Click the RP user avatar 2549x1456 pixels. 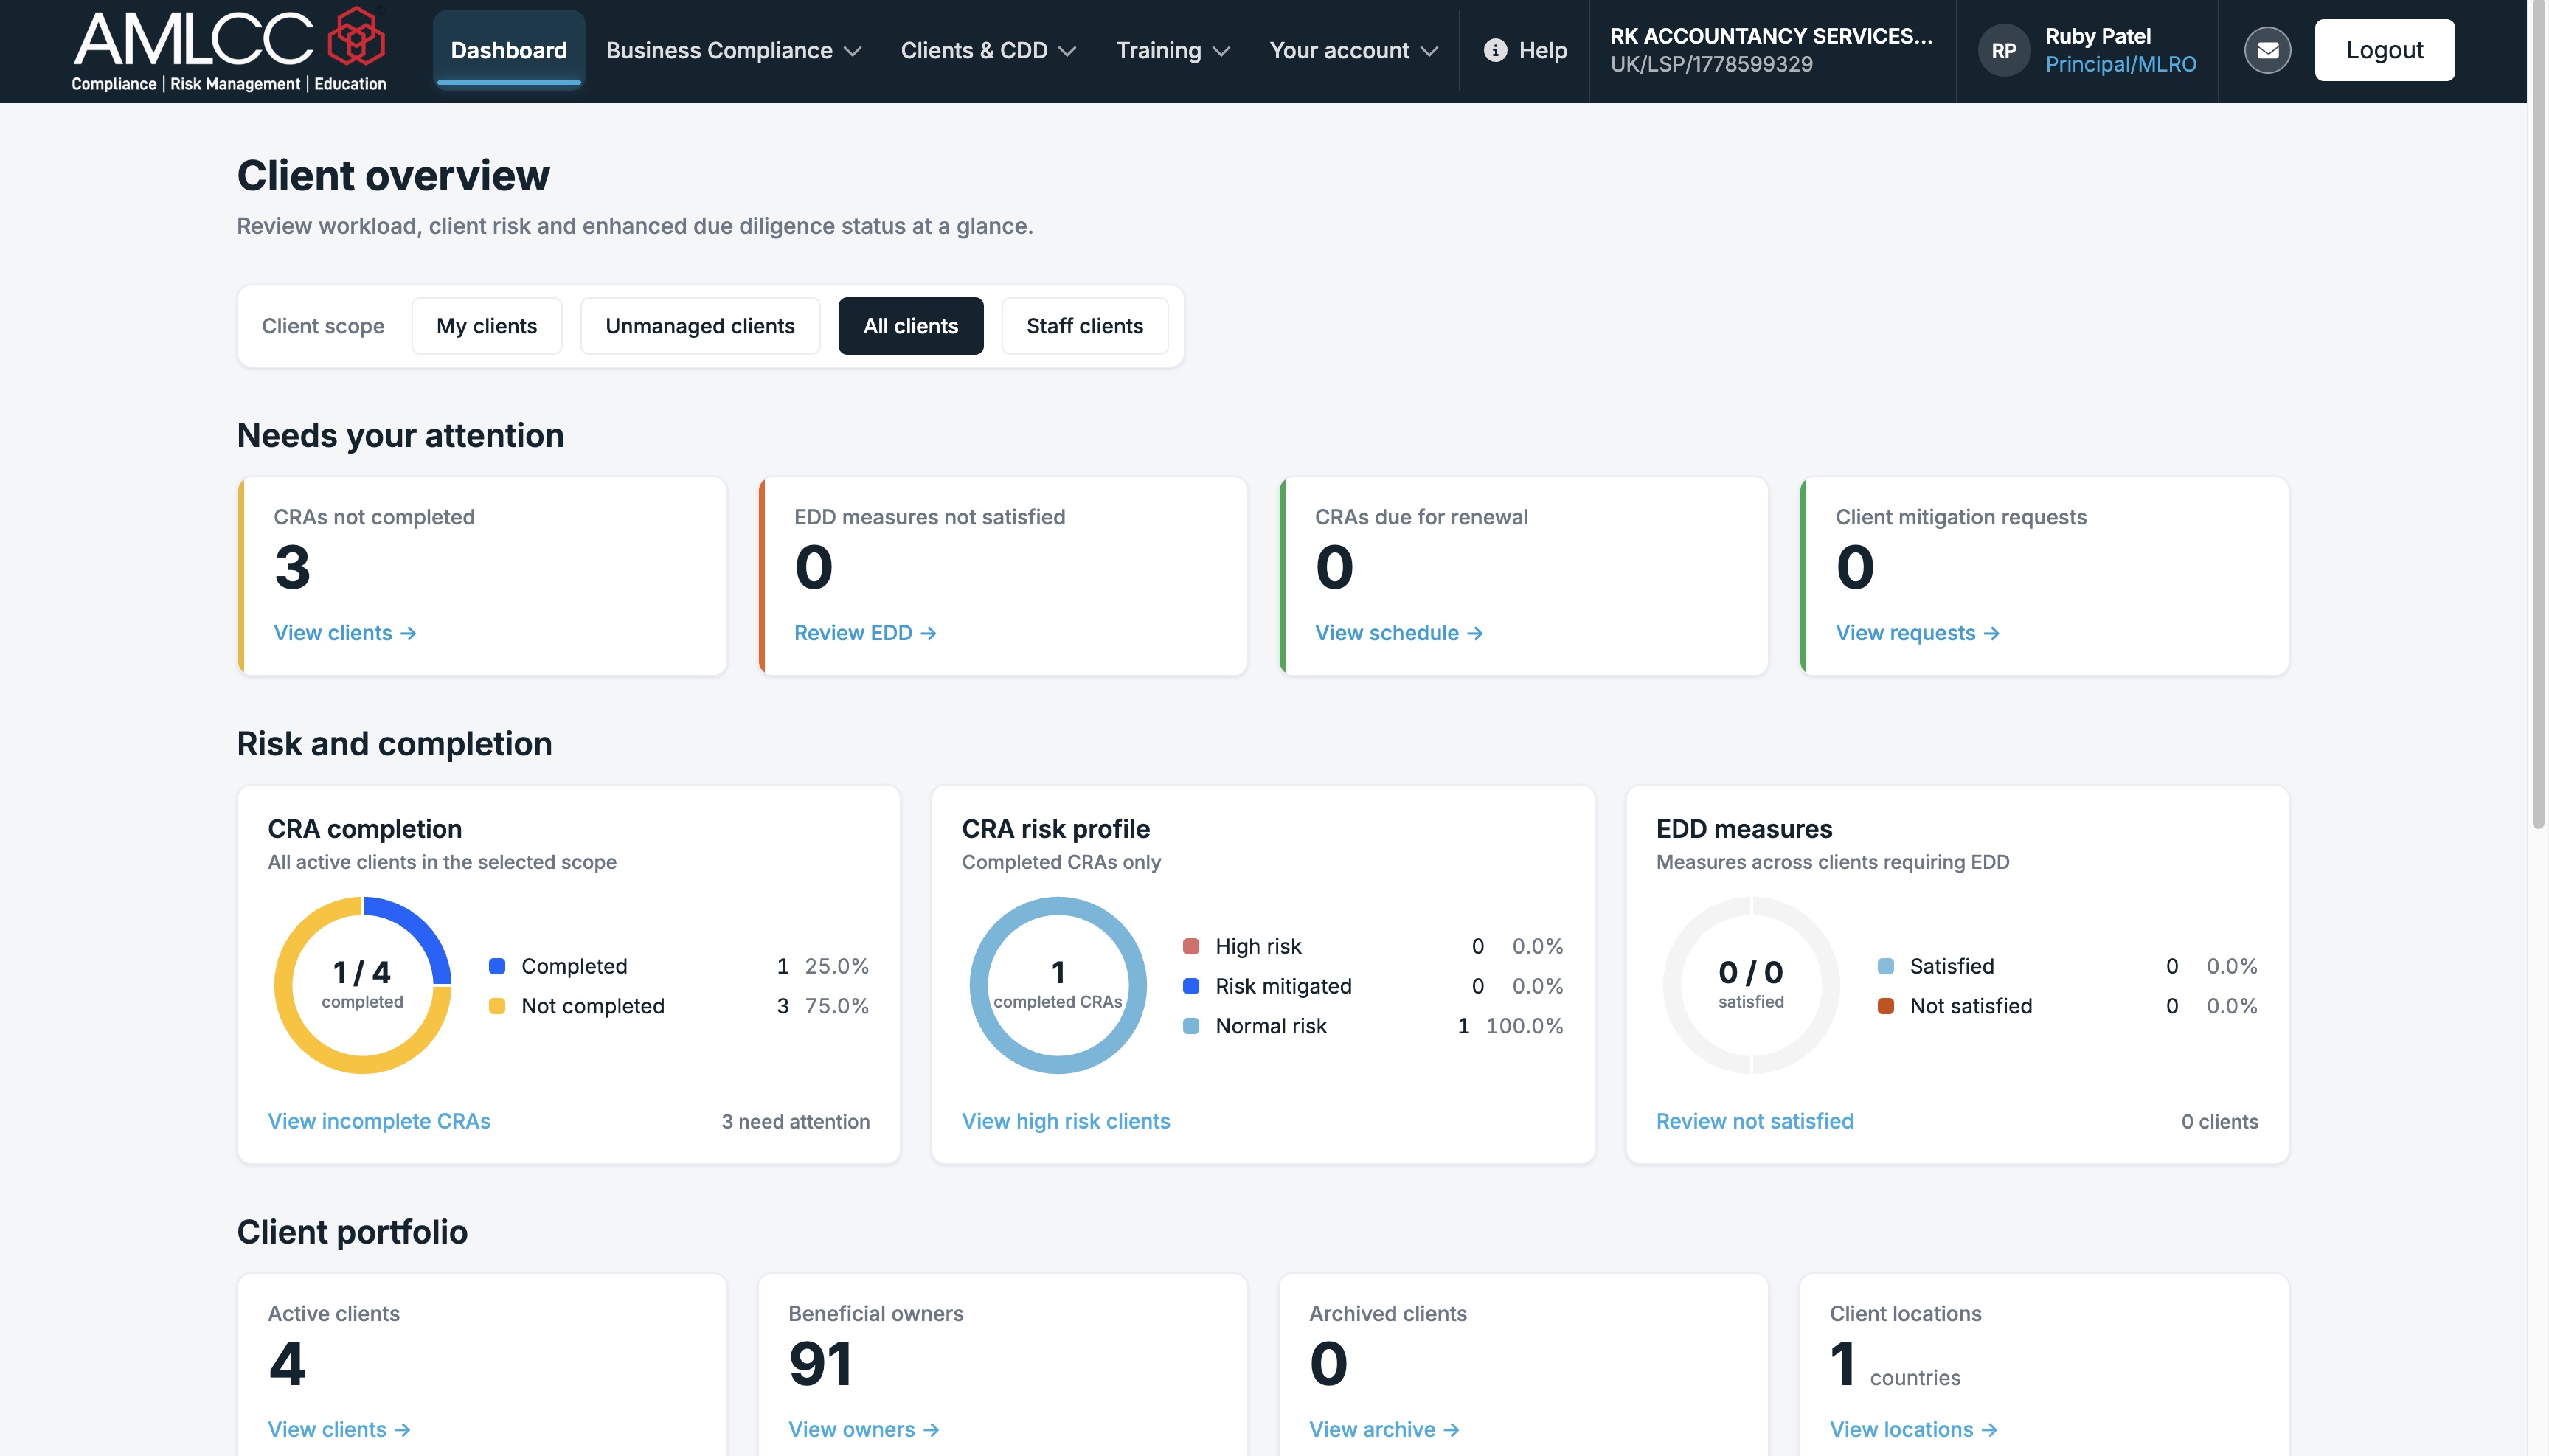[x=2003, y=50]
